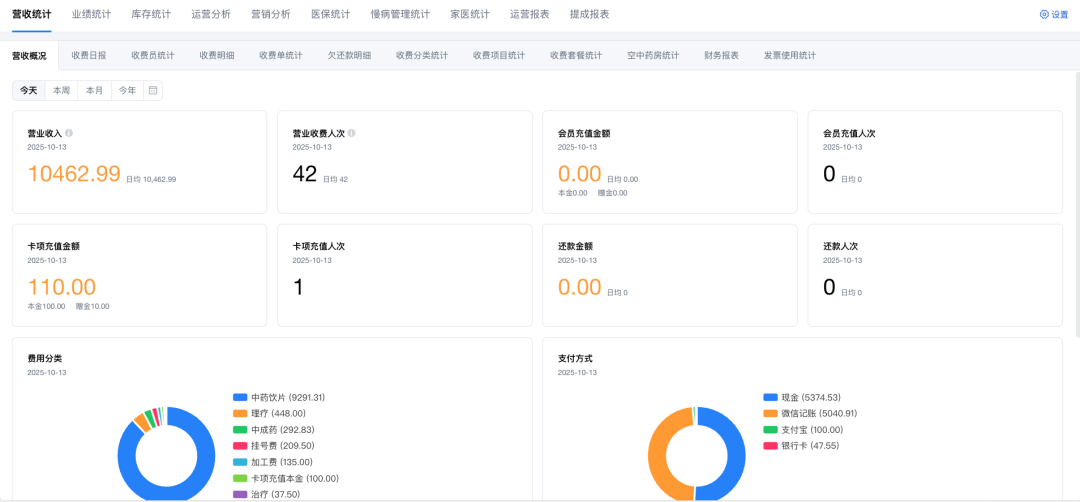Go to 医保统计 in top navigation
The height and width of the screenshot is (502, 1080).
[331, 14]
